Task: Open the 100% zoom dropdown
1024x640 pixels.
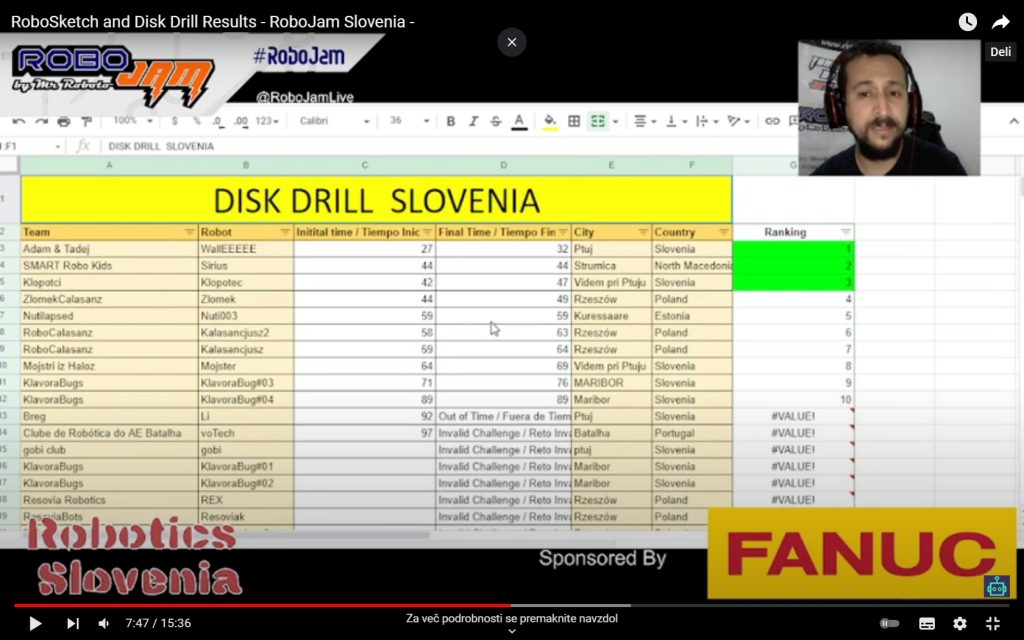Action: (133, 121)
